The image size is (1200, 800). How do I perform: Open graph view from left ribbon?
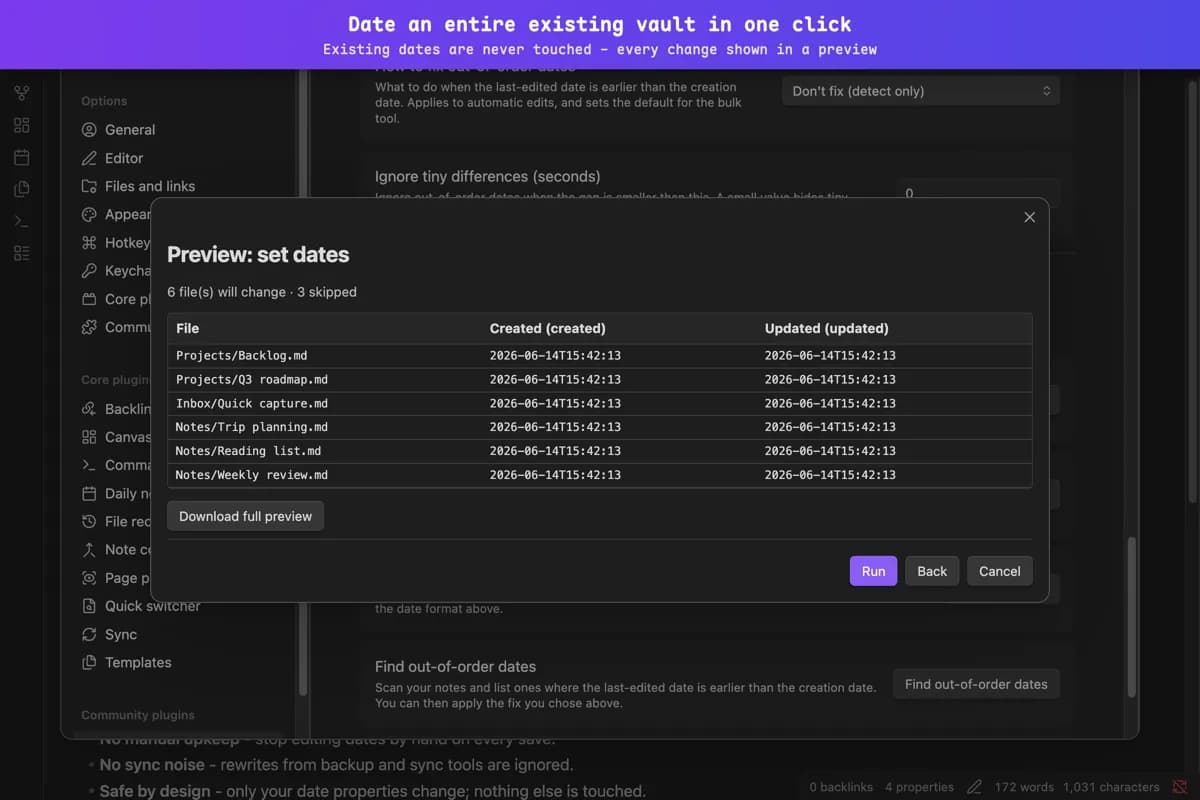click(22, 93)
